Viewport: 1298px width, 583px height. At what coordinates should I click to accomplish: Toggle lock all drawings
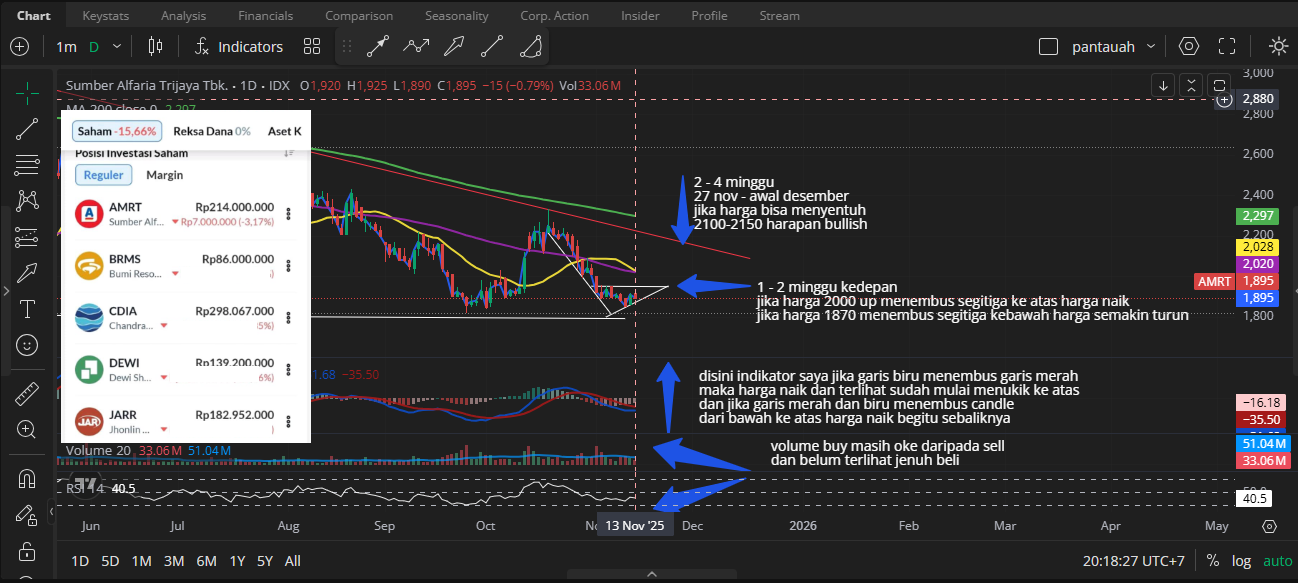click(x=27, y=550)
